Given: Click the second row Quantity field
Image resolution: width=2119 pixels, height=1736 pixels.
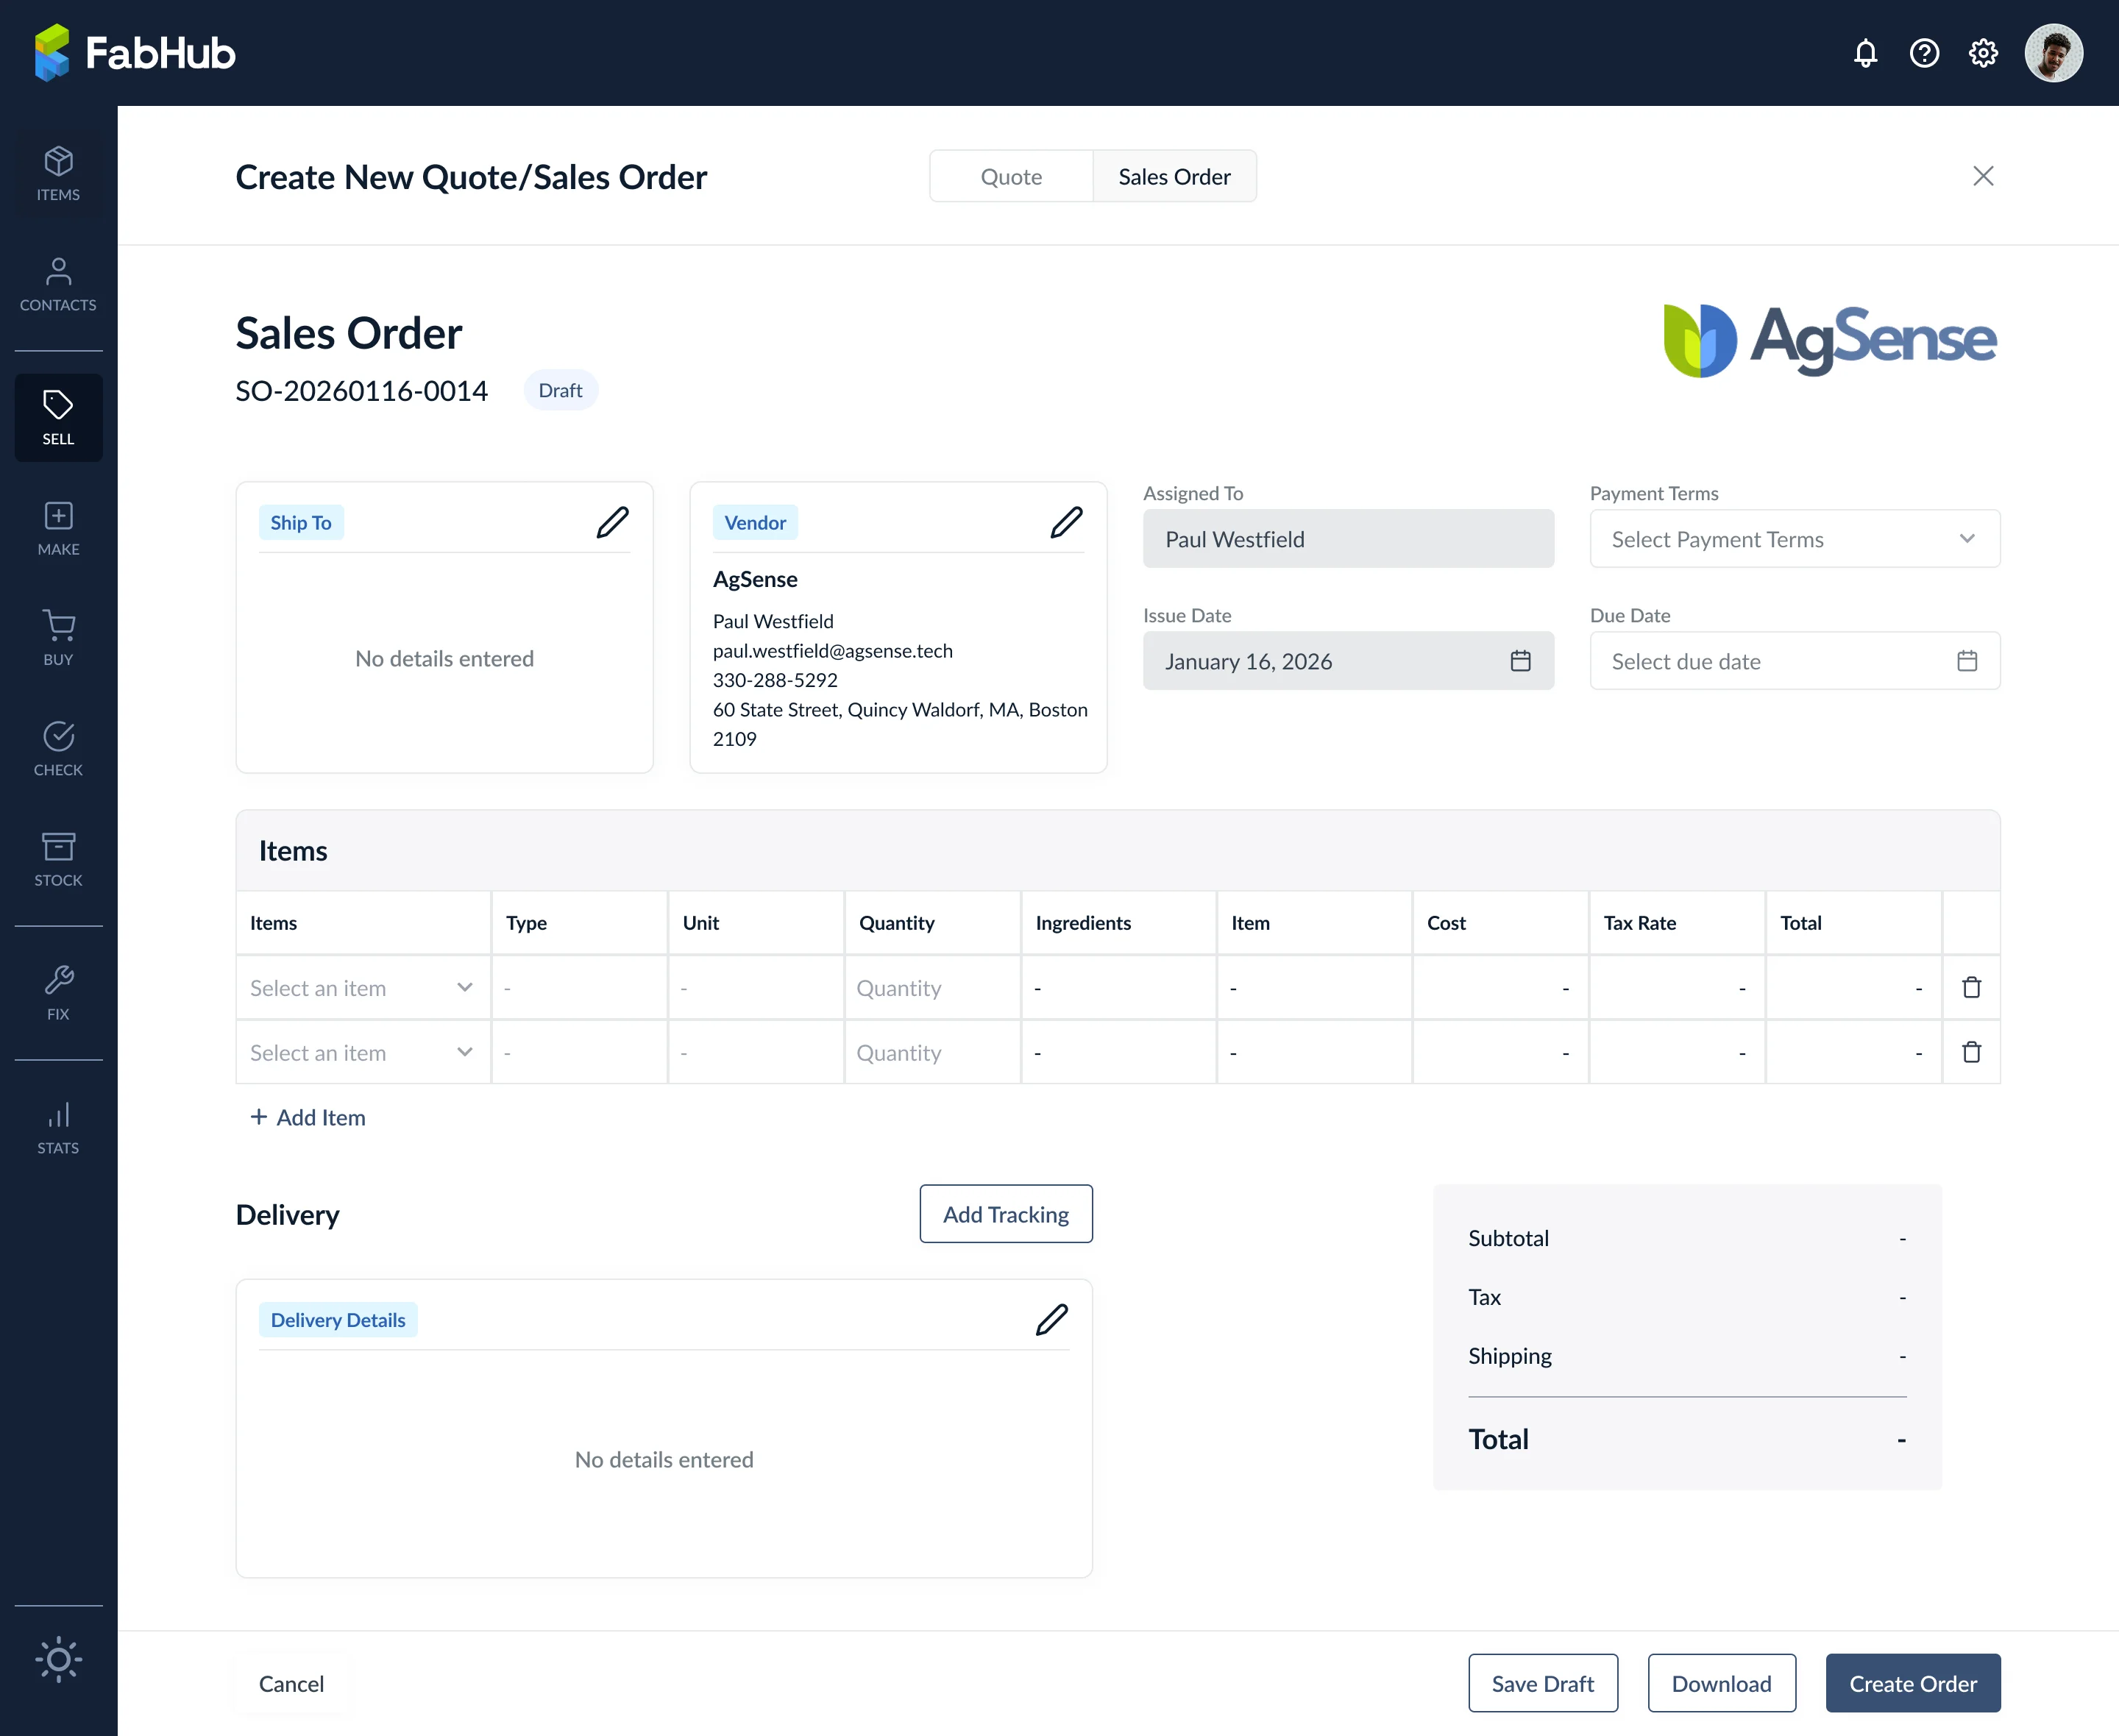Looking at the screenshot, I should point(932,1052).
